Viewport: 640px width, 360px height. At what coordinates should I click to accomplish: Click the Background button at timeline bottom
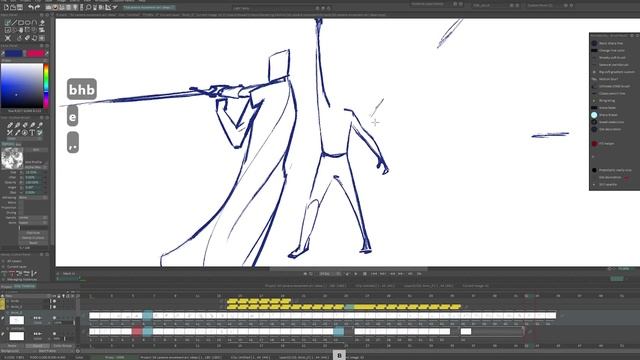click(x=10, y=351)
